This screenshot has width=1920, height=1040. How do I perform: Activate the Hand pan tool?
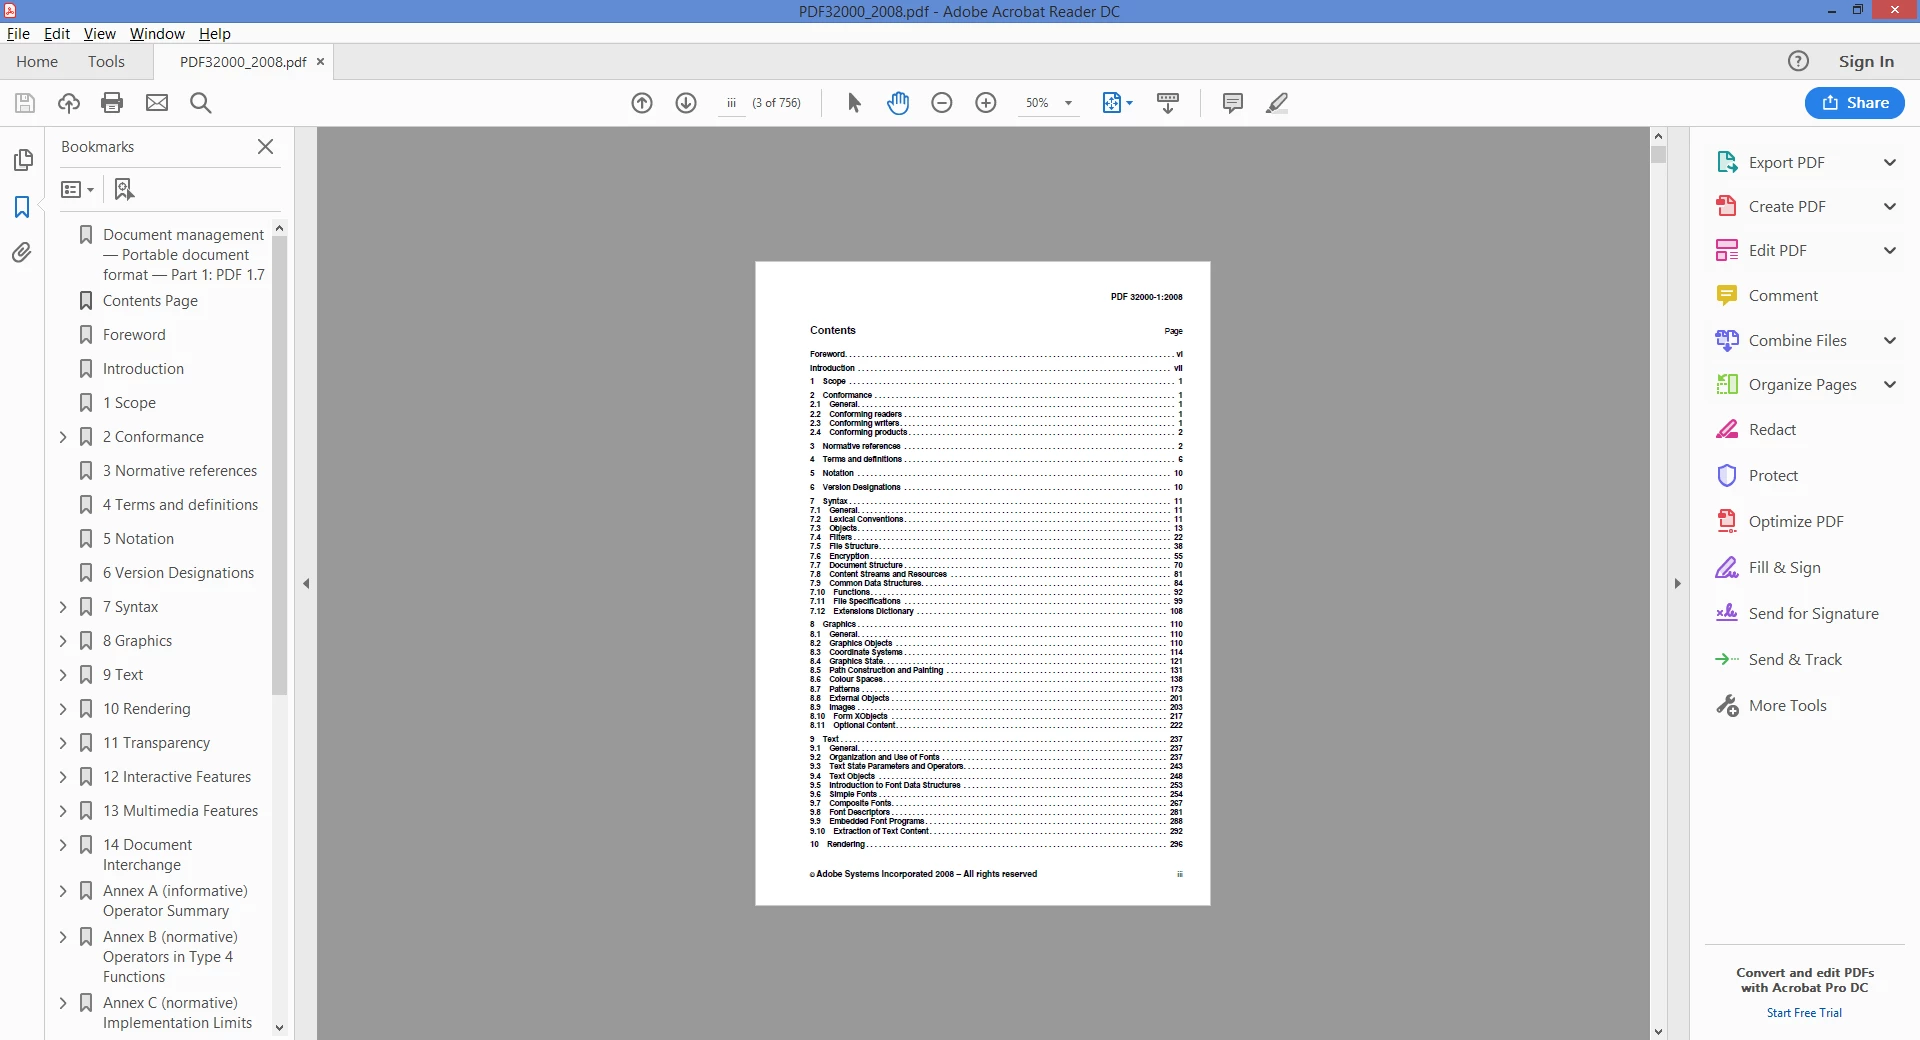pos(898,103)
